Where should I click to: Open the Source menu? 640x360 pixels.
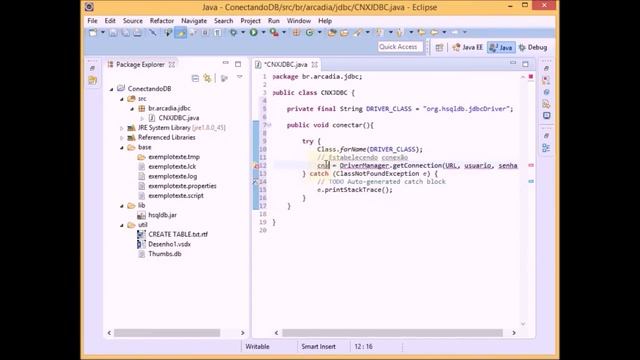(x=133, y=21)
